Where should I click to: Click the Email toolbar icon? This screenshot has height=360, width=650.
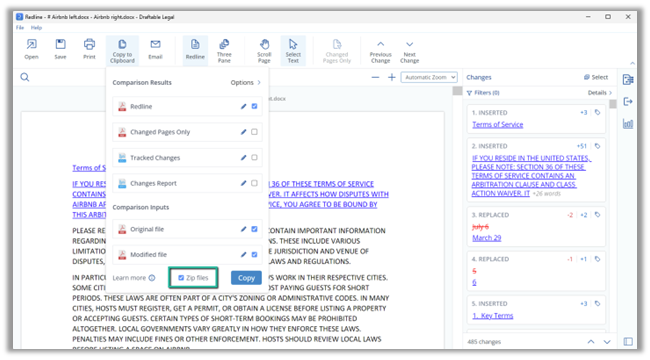coord(155,49)
